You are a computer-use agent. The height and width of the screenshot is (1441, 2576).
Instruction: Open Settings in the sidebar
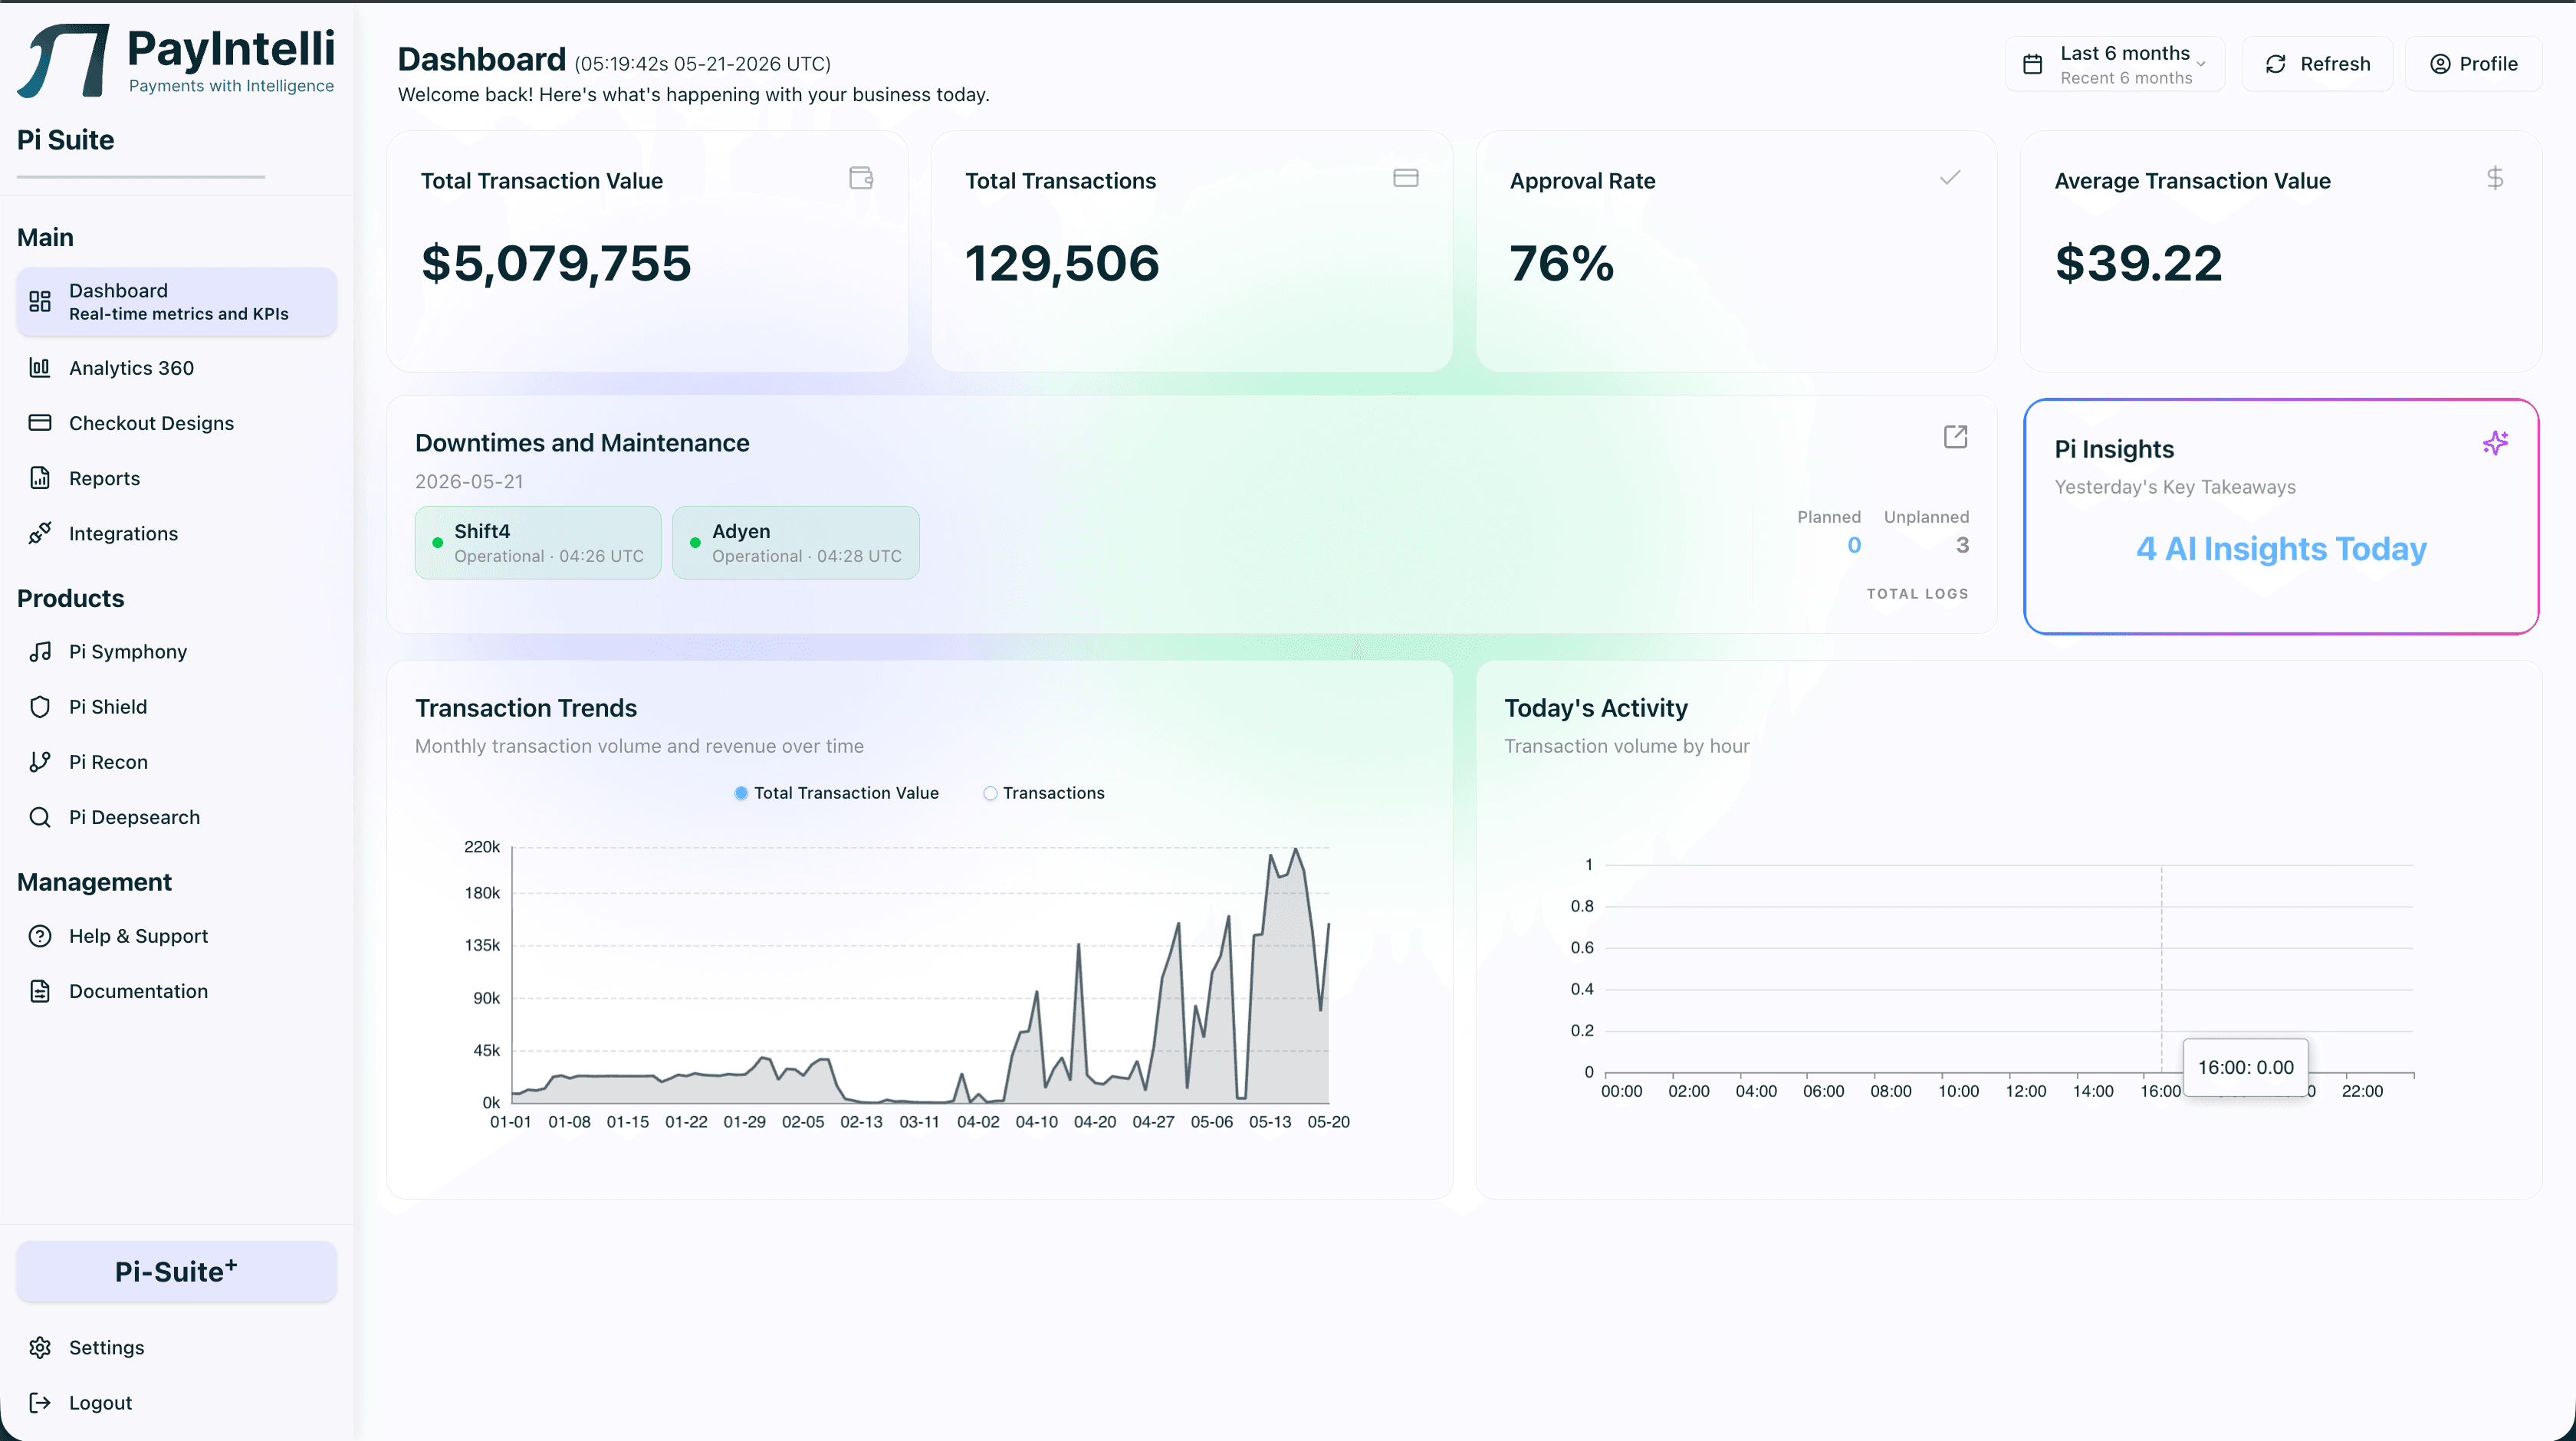pos(177,1348)
